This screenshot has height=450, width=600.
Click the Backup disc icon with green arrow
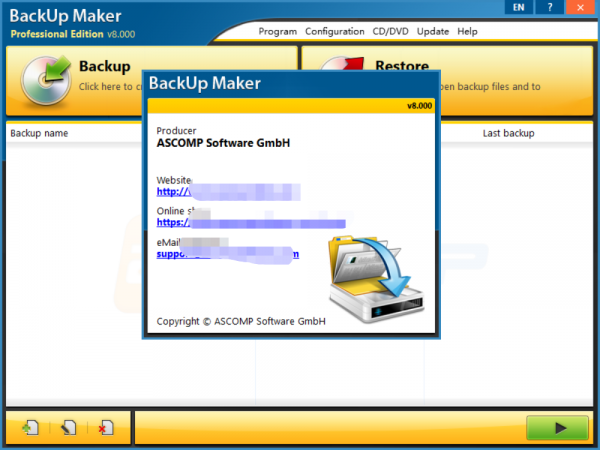[x=40, y=78]
